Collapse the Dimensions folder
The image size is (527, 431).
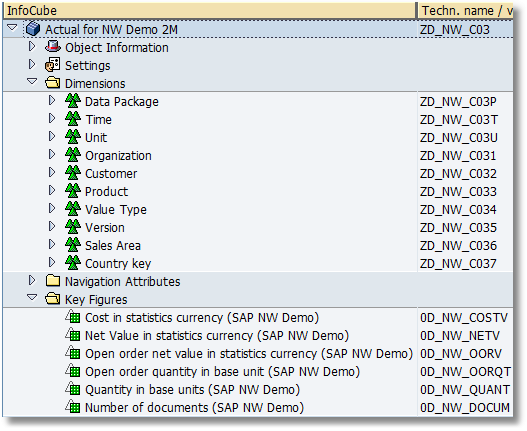[x=32, y=81]
